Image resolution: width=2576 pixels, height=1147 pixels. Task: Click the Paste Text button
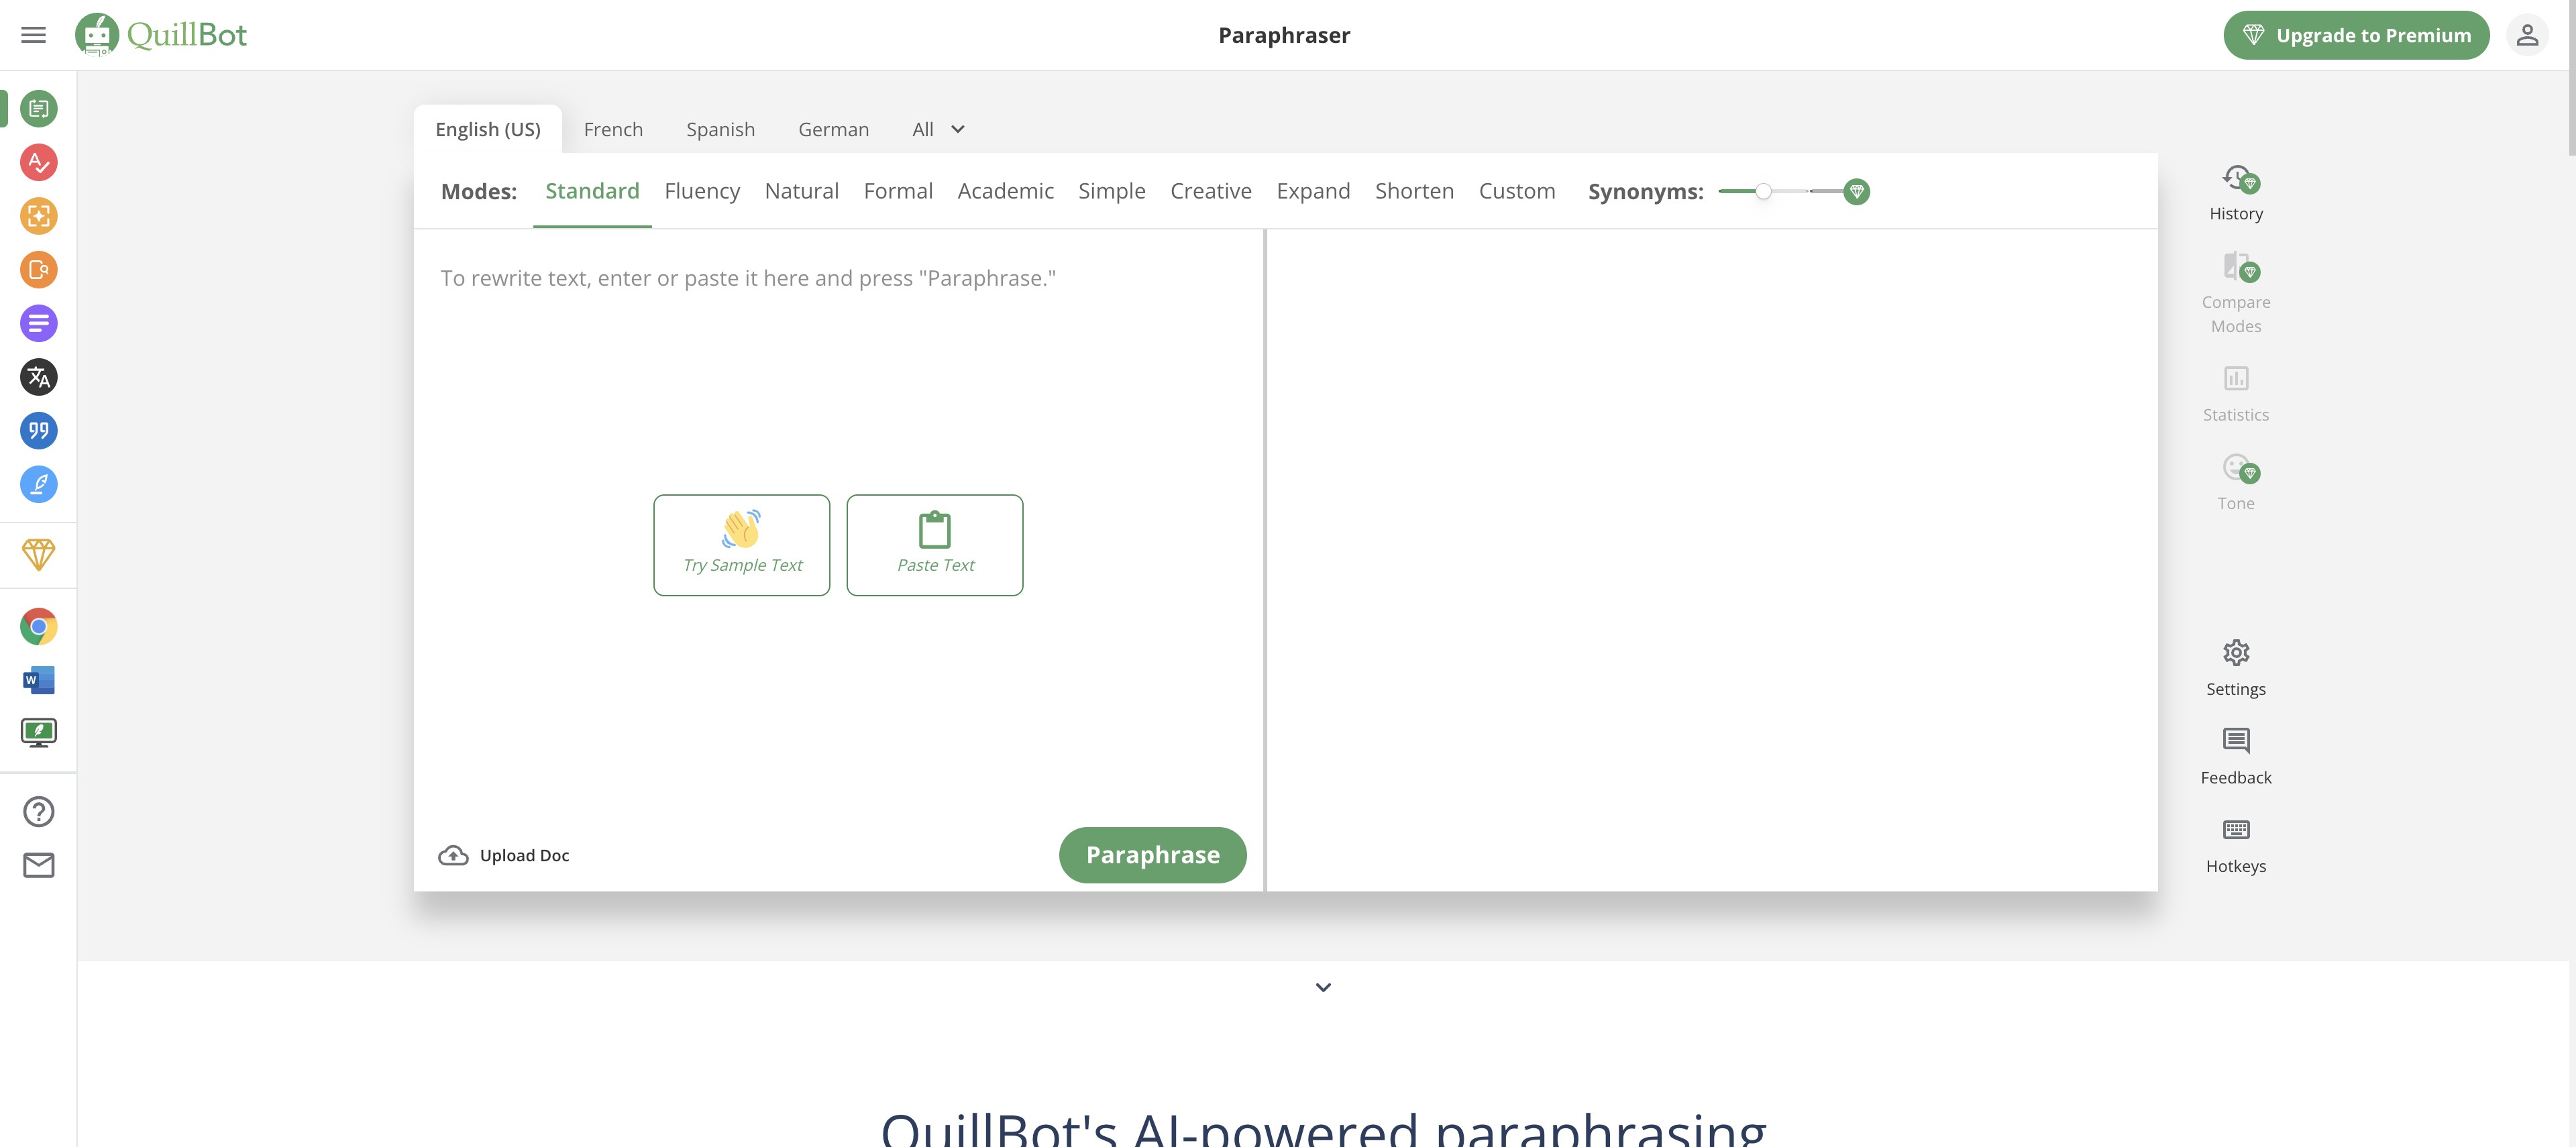coord(935,545)
